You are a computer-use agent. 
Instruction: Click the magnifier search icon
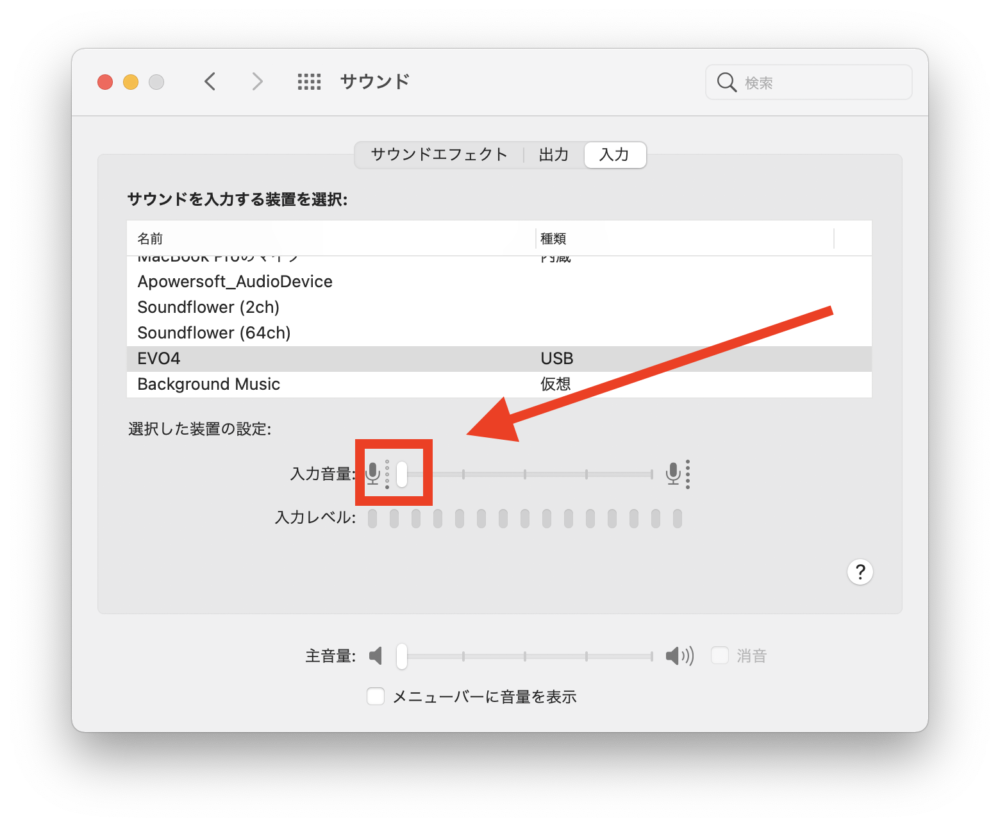726,82
